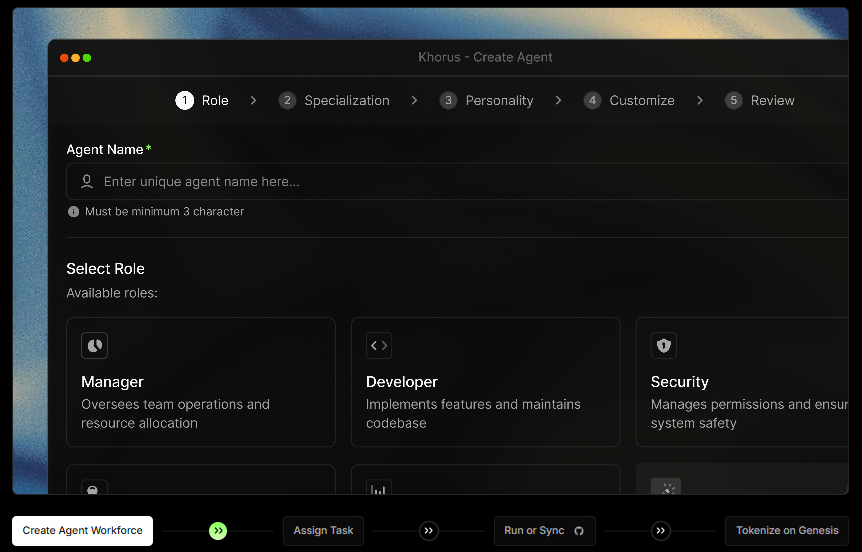Click the chevron between Personality and Customize
Viewport: 862px width, 552px height.
point(558,101)
